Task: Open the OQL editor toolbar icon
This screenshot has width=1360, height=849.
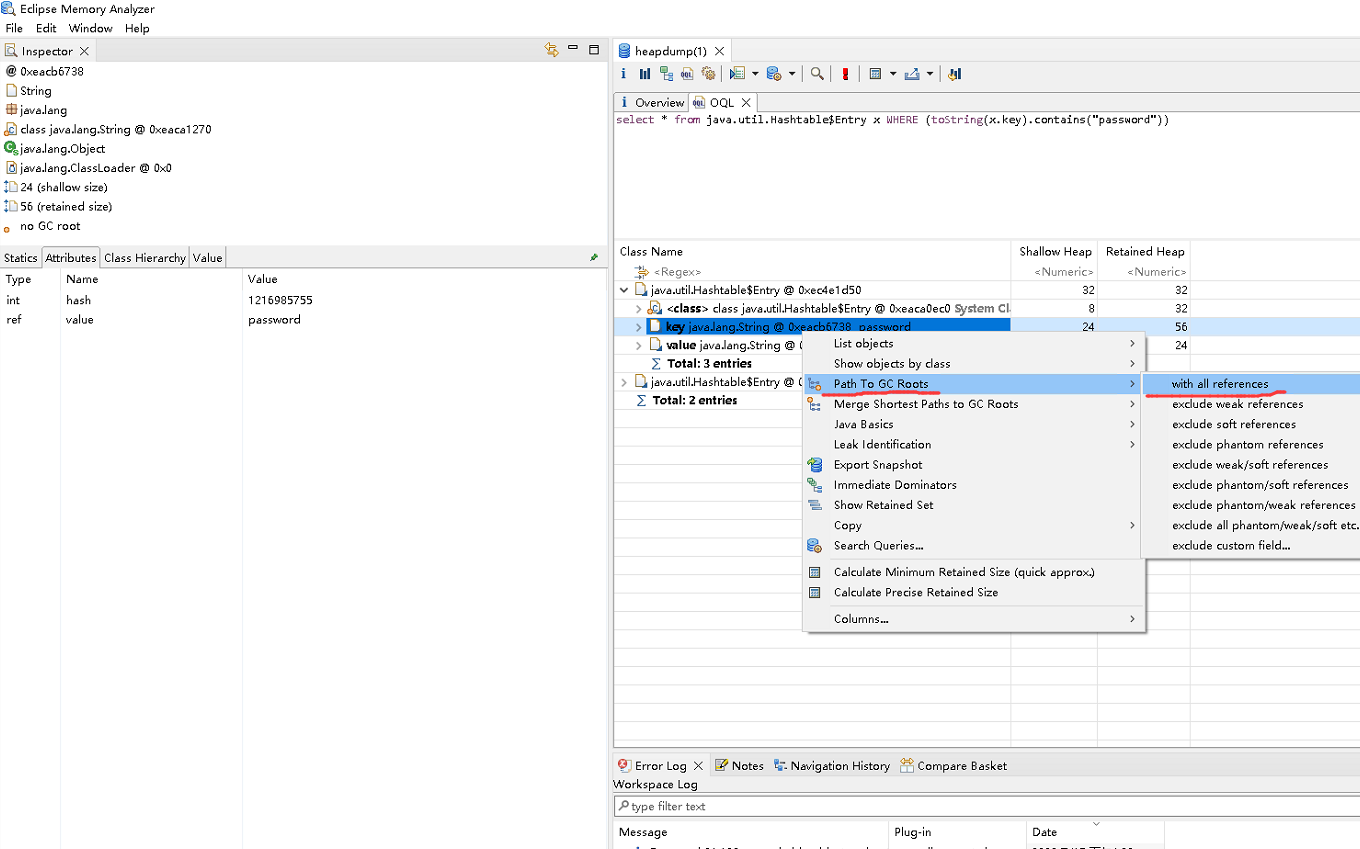Action: tap(687, 73)
